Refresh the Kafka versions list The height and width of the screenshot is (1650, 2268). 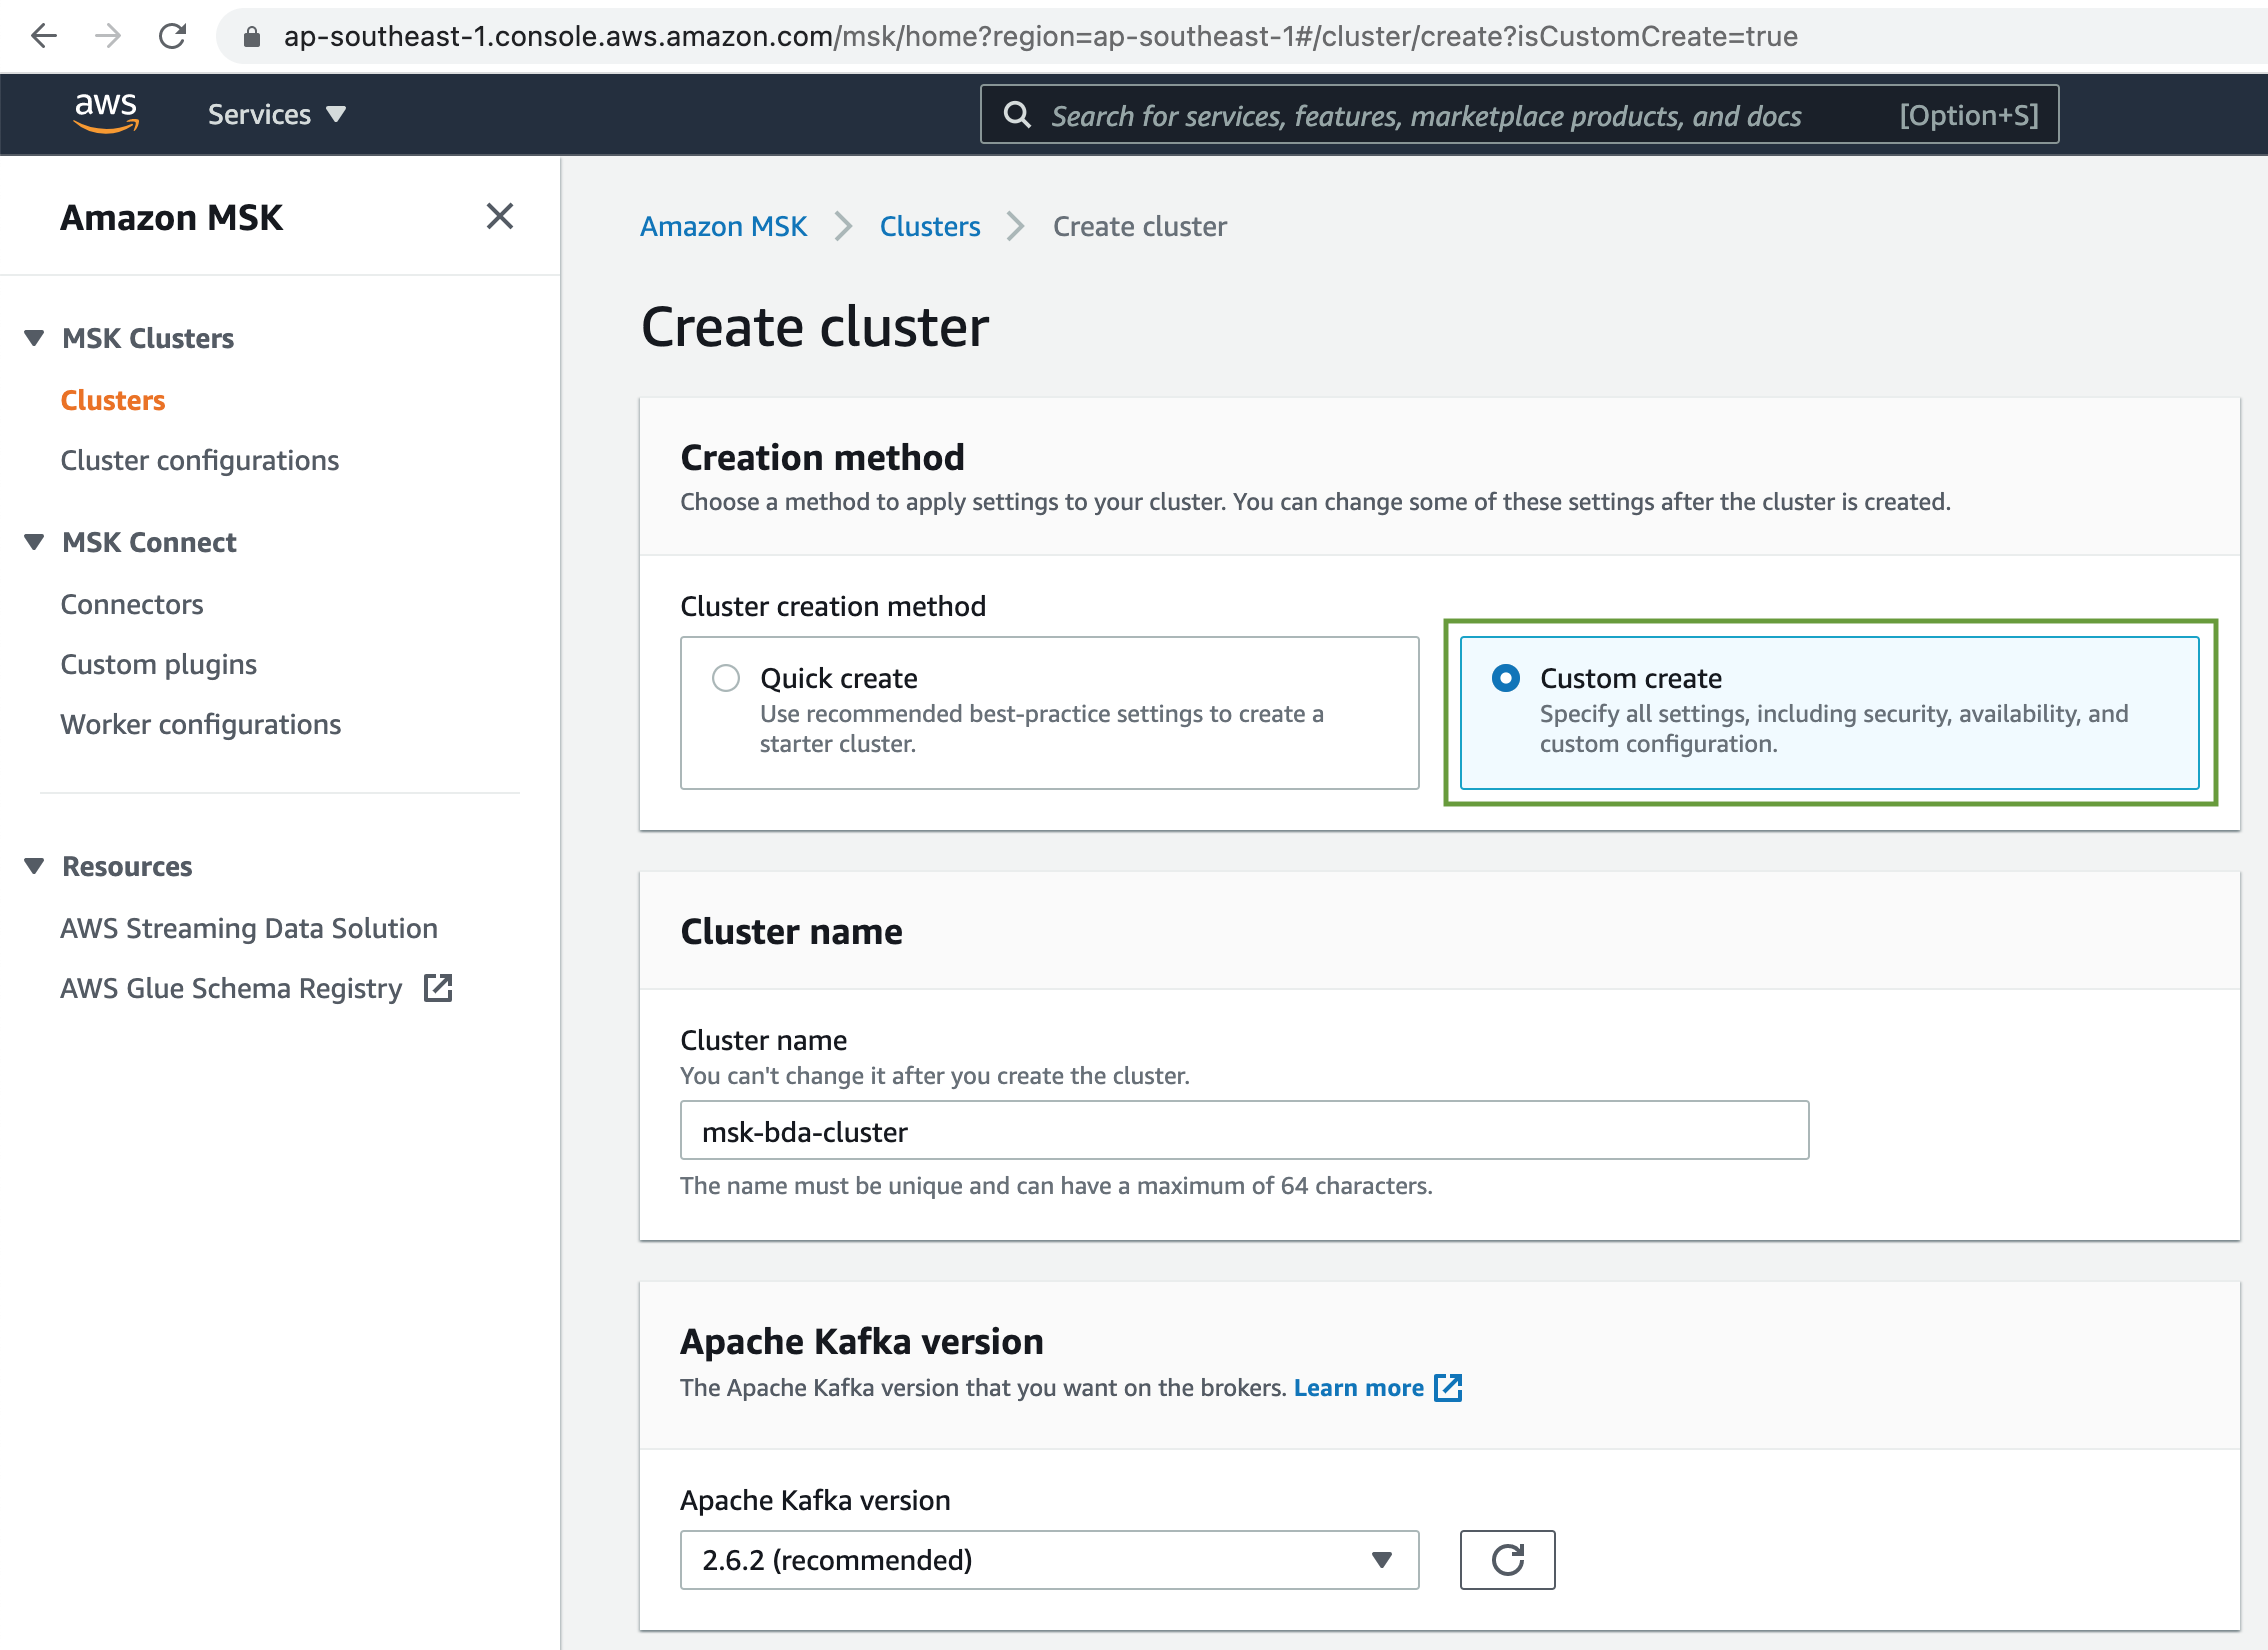coord(1508,1560)
